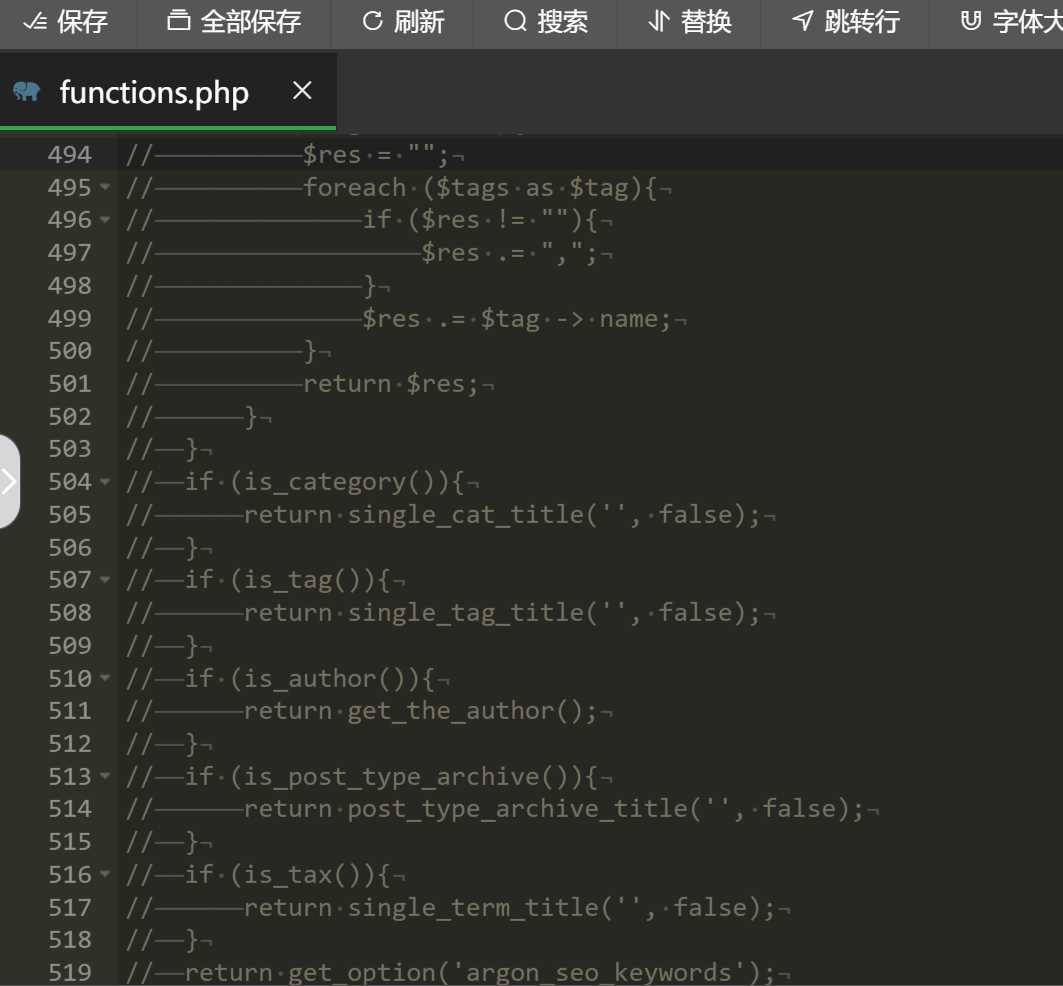Collapse the foreach block at line 495
1063x986 pixels.
(105, 188)
